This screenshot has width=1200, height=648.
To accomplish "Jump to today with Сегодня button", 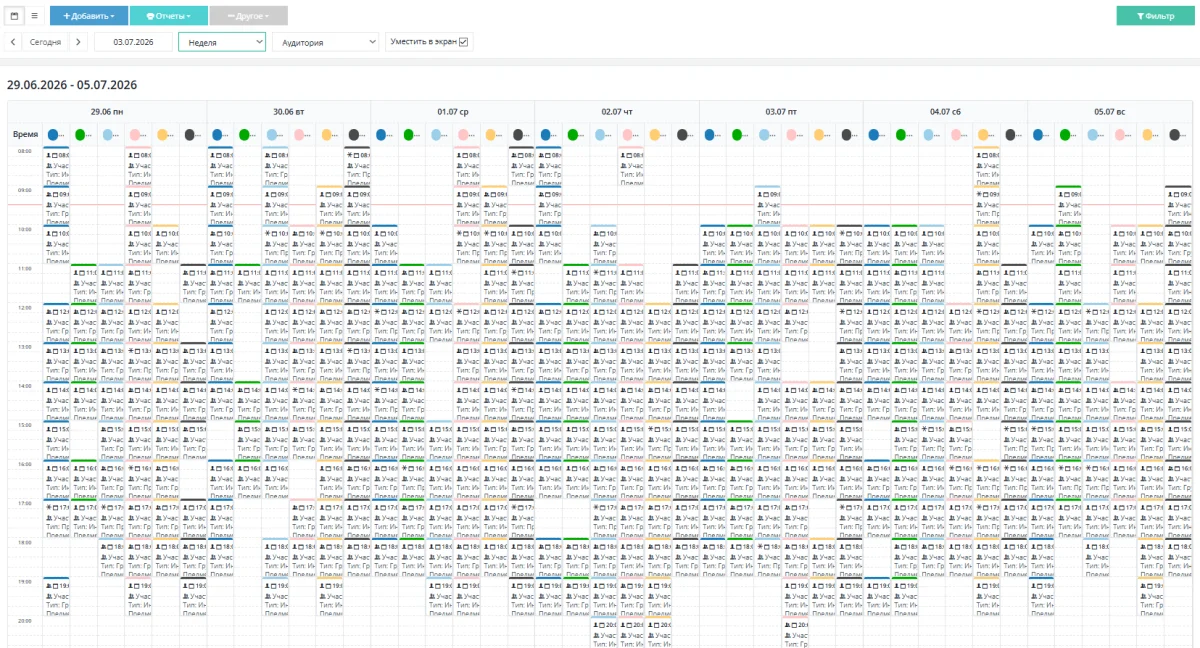I will pos(45,42).
